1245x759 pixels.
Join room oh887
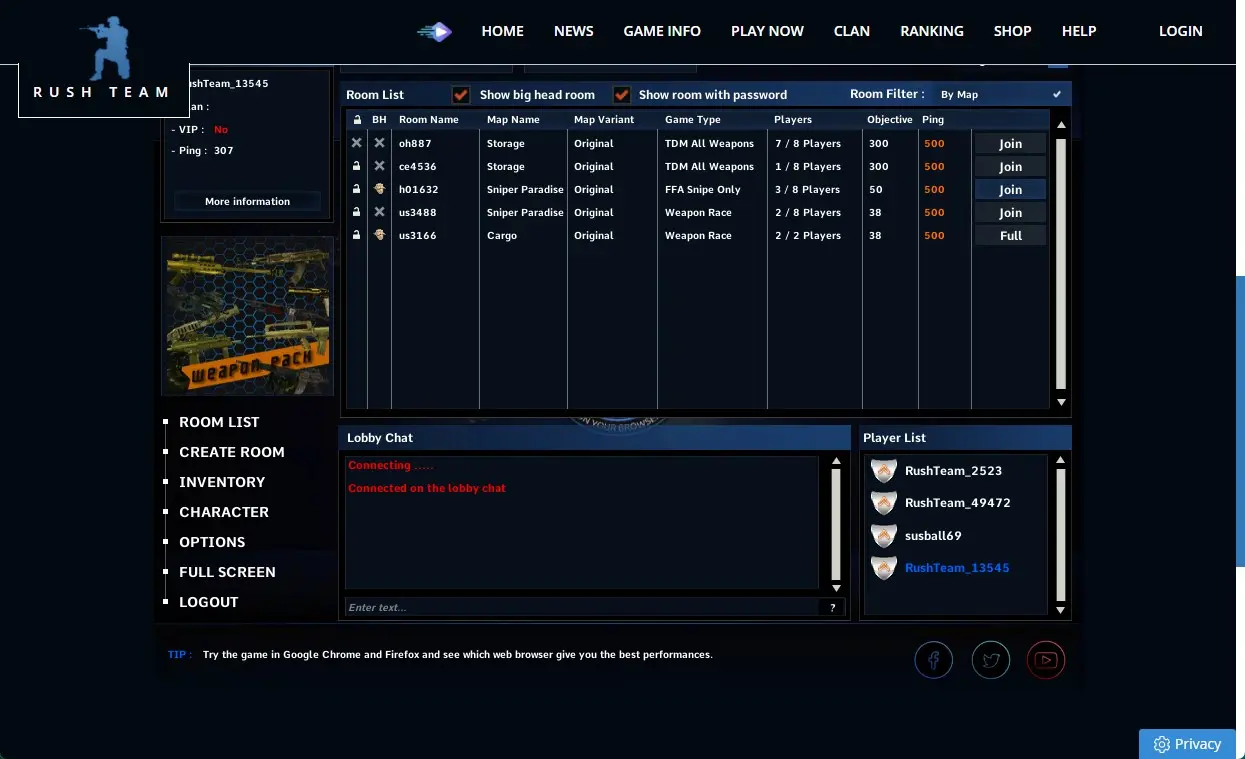(1010, 144)
